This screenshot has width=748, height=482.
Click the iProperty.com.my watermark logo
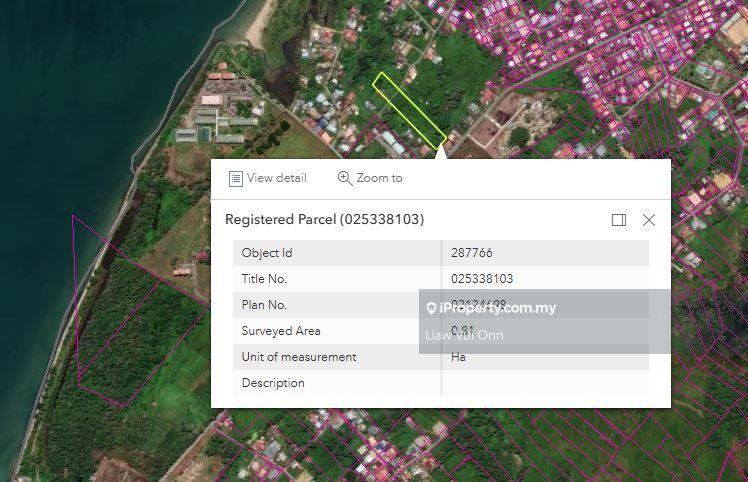tap(491, 308)
